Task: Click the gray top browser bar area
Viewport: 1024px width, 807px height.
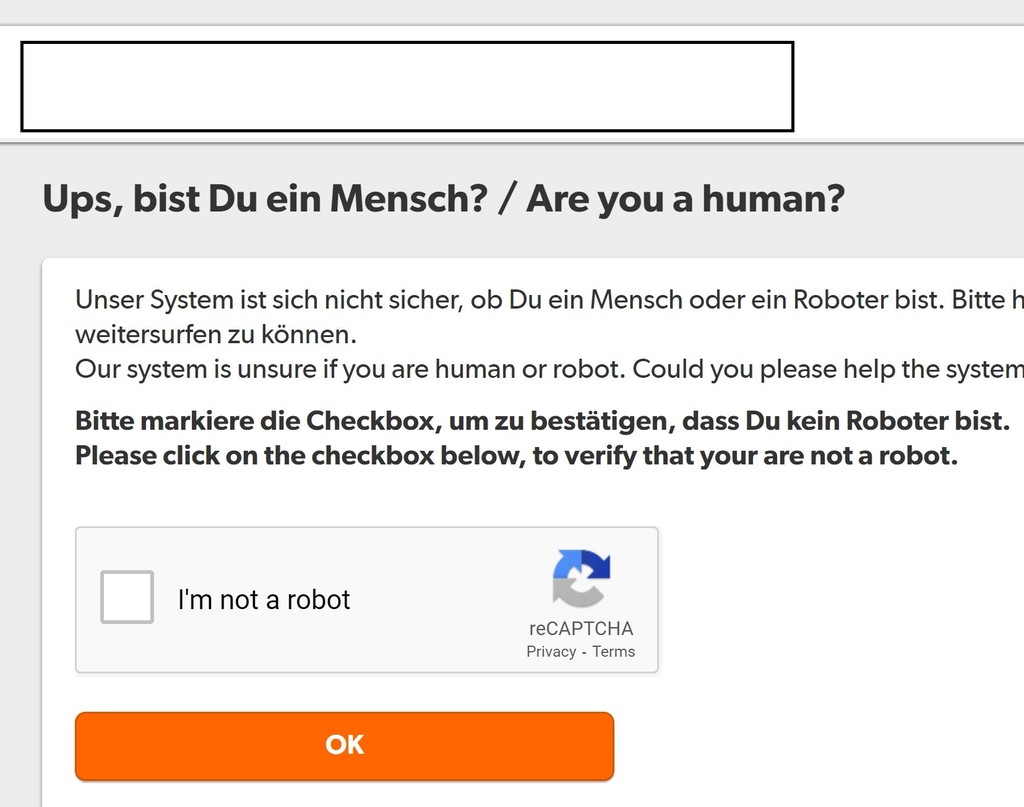Action: click(512, 12)
